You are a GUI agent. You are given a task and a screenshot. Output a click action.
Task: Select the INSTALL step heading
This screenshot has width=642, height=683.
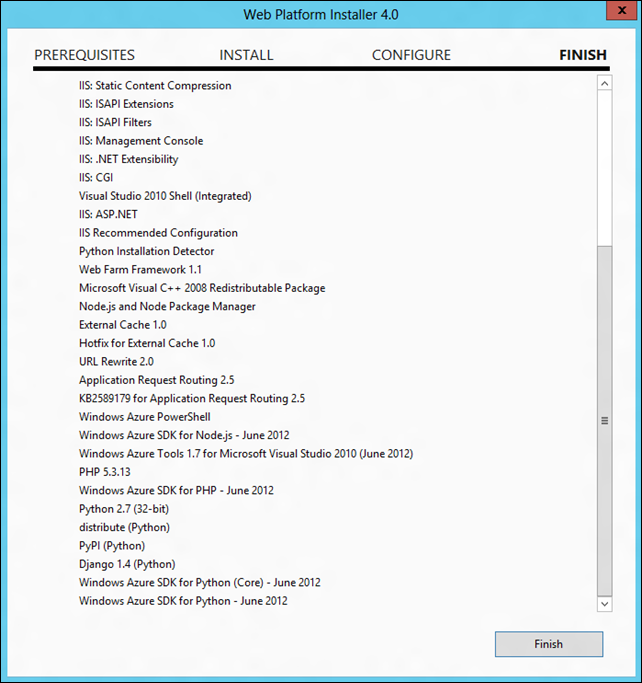(246, 55)
